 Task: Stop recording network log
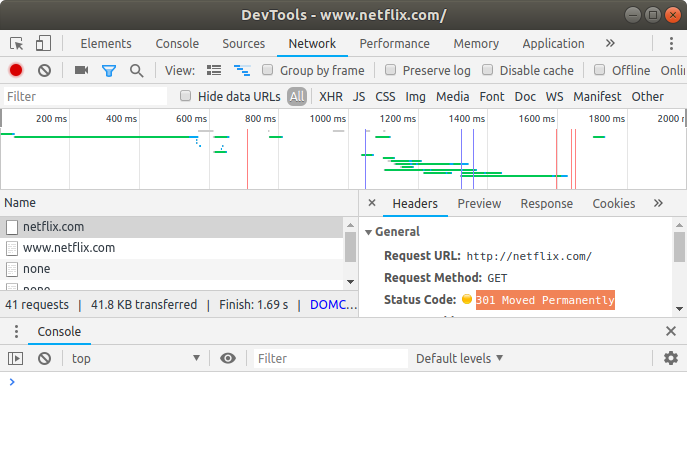tap(16, 71)
